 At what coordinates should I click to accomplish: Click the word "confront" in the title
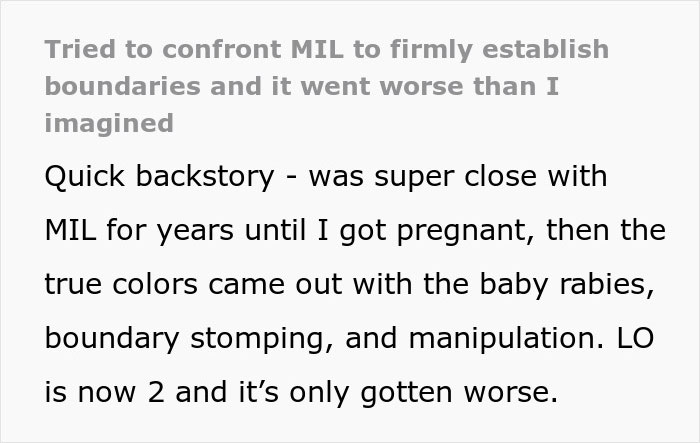(200, 49)
